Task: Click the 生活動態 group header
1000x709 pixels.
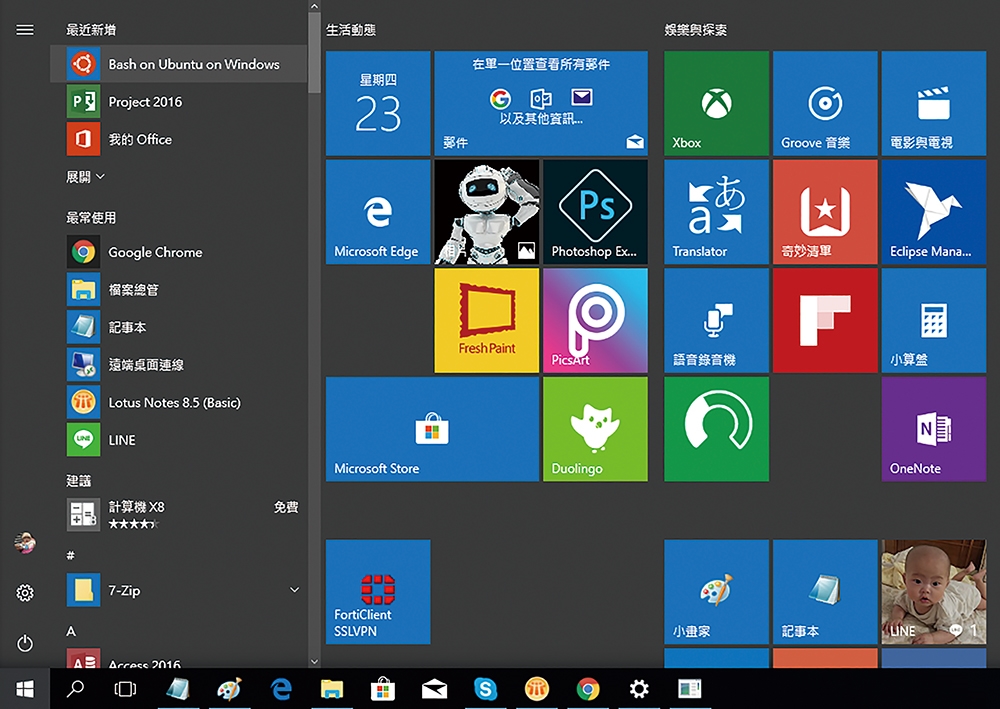Action: point(351,30)
